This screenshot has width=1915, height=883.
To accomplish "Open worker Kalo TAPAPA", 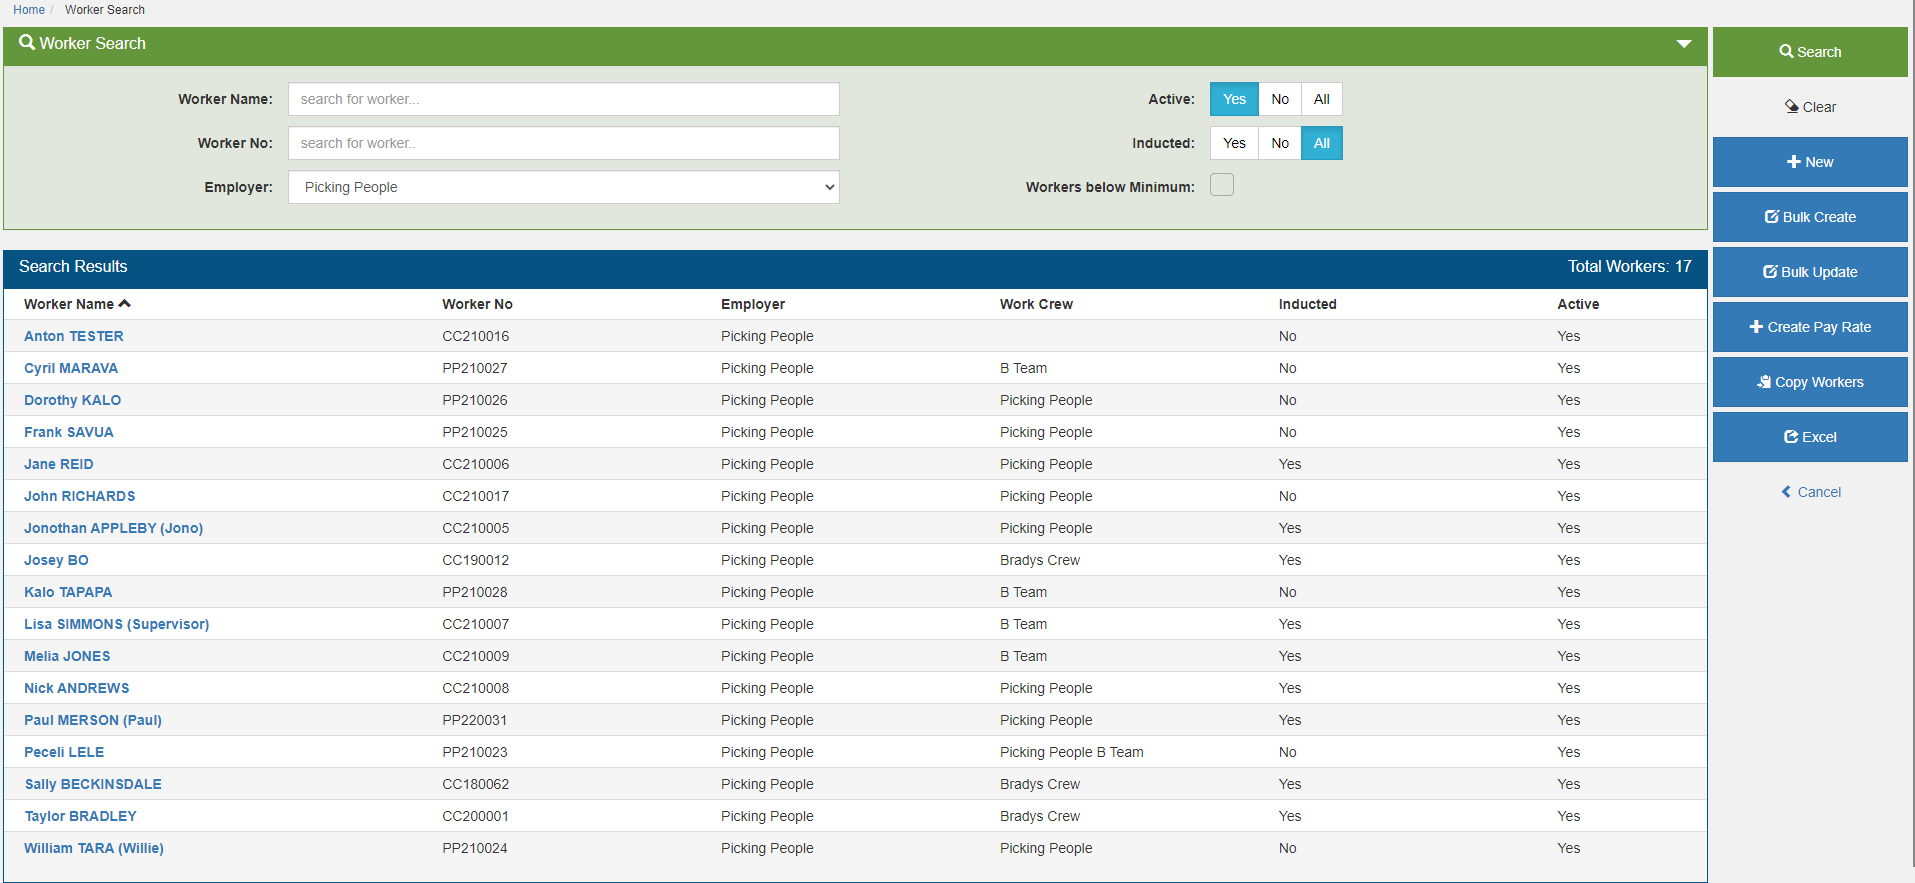I will [68, 592].
